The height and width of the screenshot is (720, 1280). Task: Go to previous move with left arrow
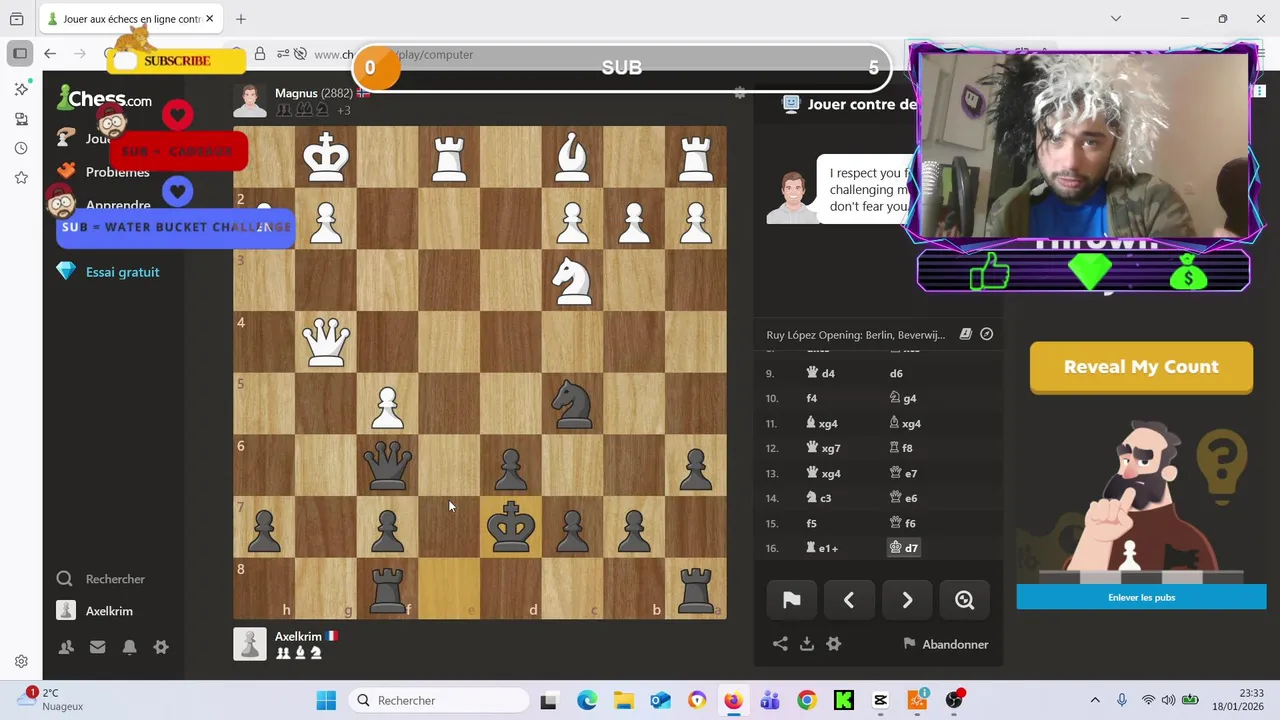coord(849,600)
